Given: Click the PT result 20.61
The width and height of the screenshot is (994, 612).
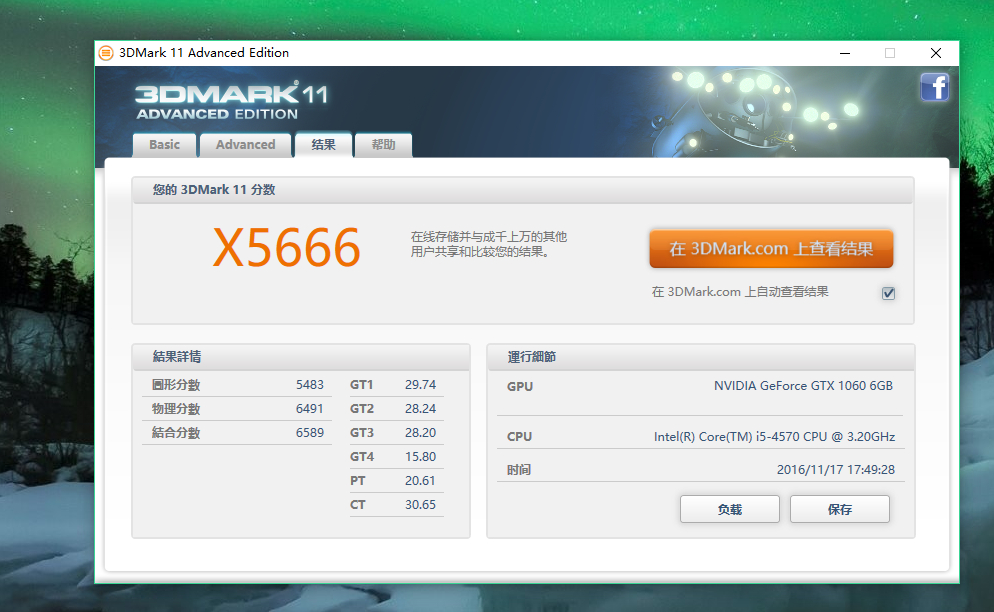Looking at the screenshot, I should (x=420, y=481).
